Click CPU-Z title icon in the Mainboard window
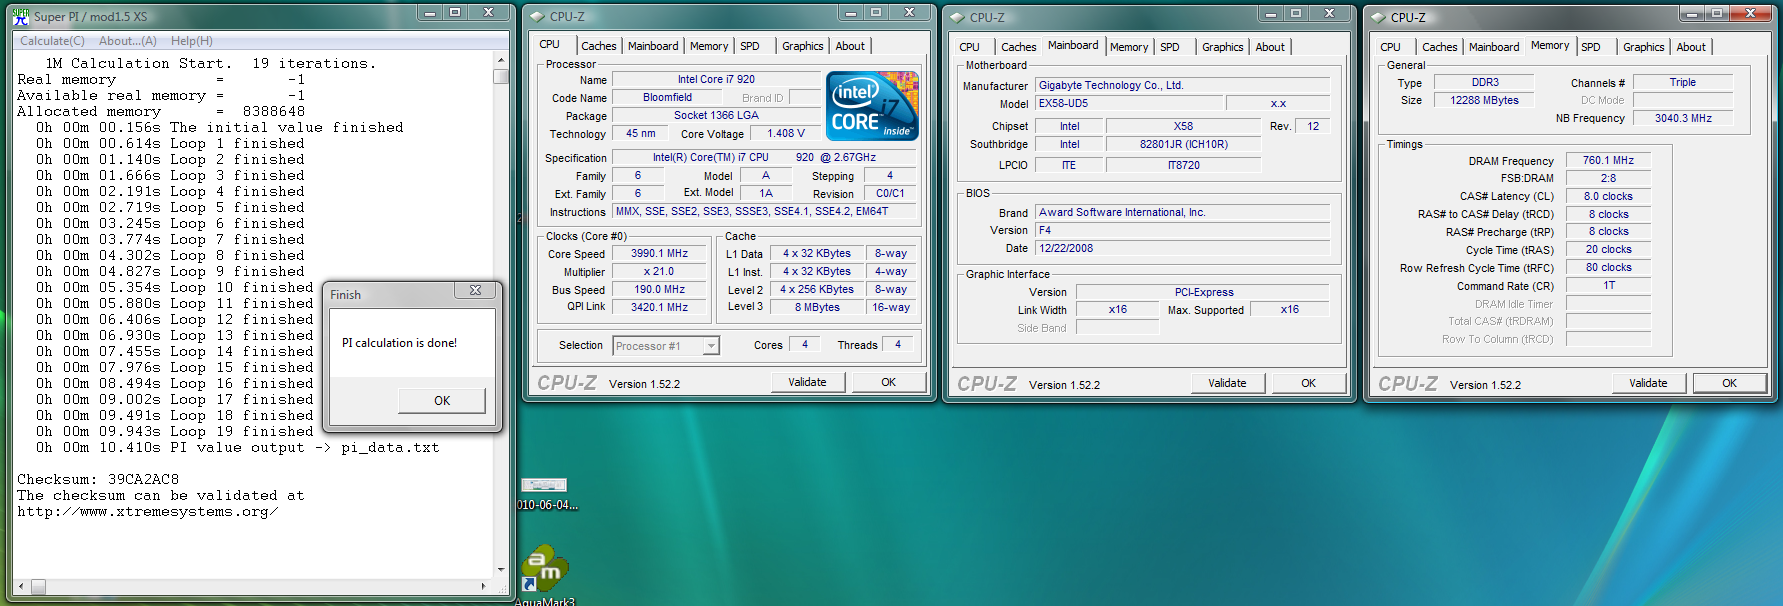 tap(957, 17)
